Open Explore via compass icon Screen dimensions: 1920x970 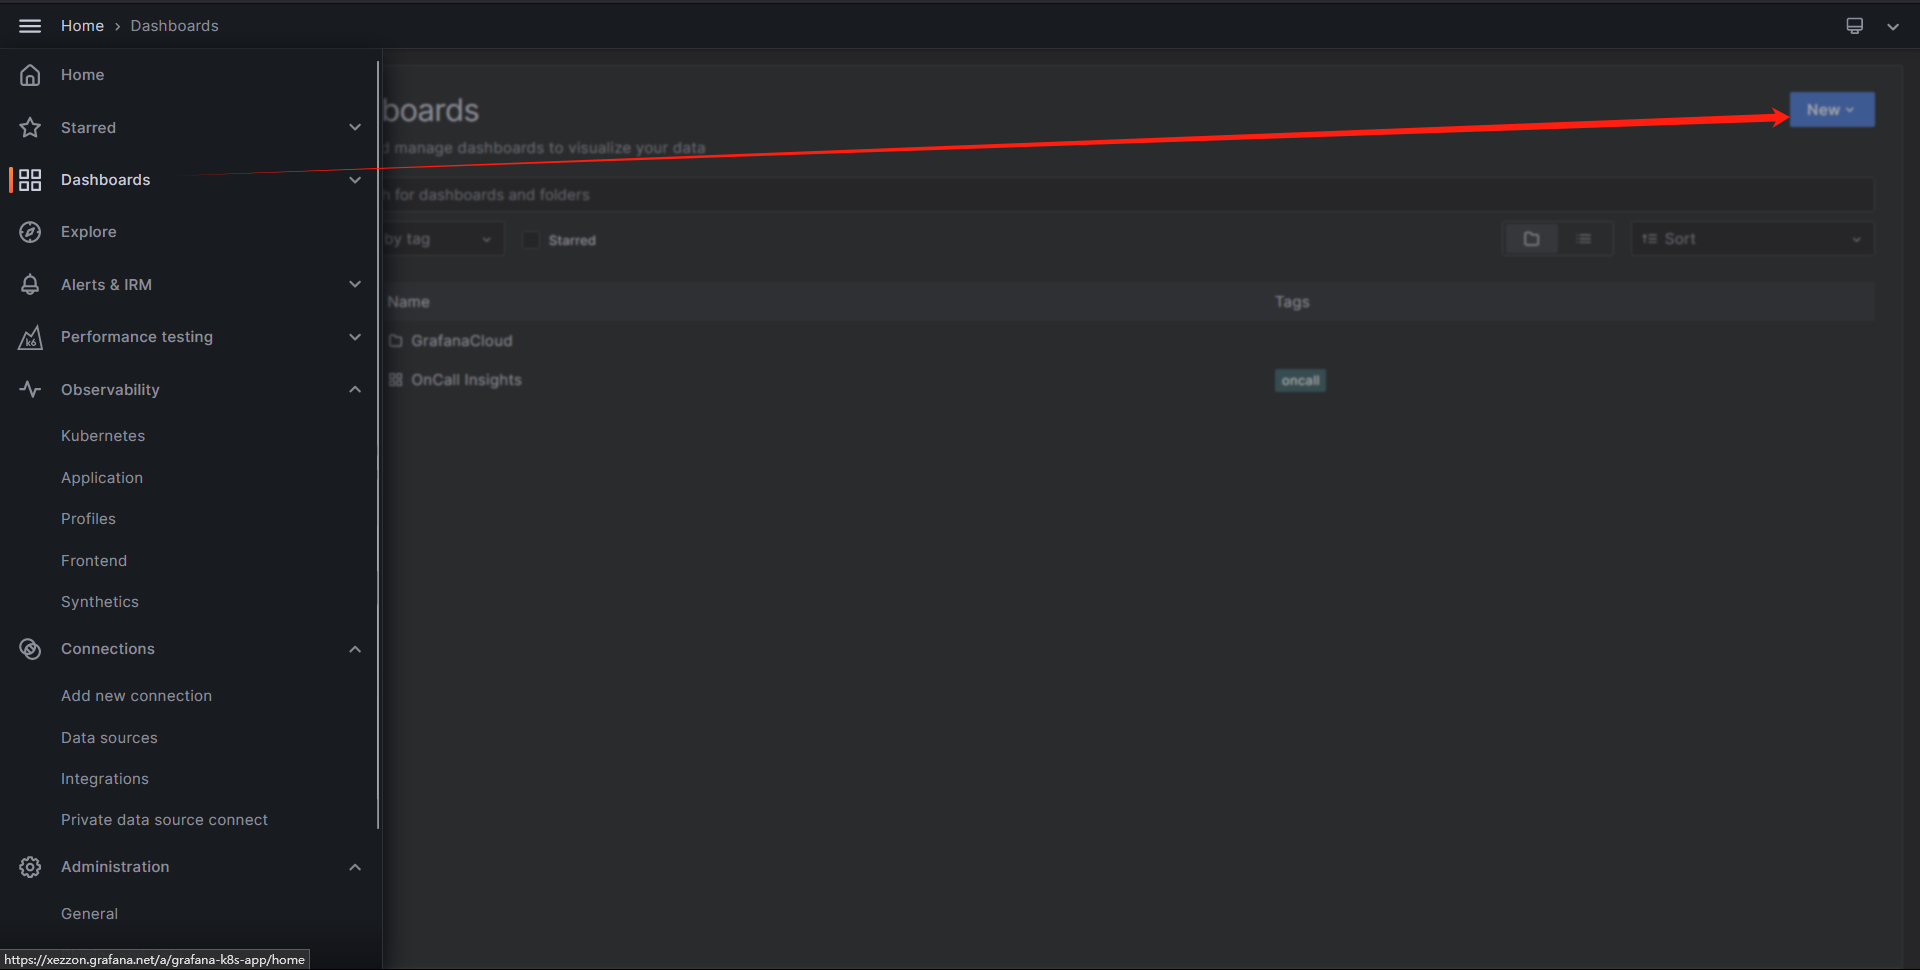pyautogui.click(x=30, y=232)
